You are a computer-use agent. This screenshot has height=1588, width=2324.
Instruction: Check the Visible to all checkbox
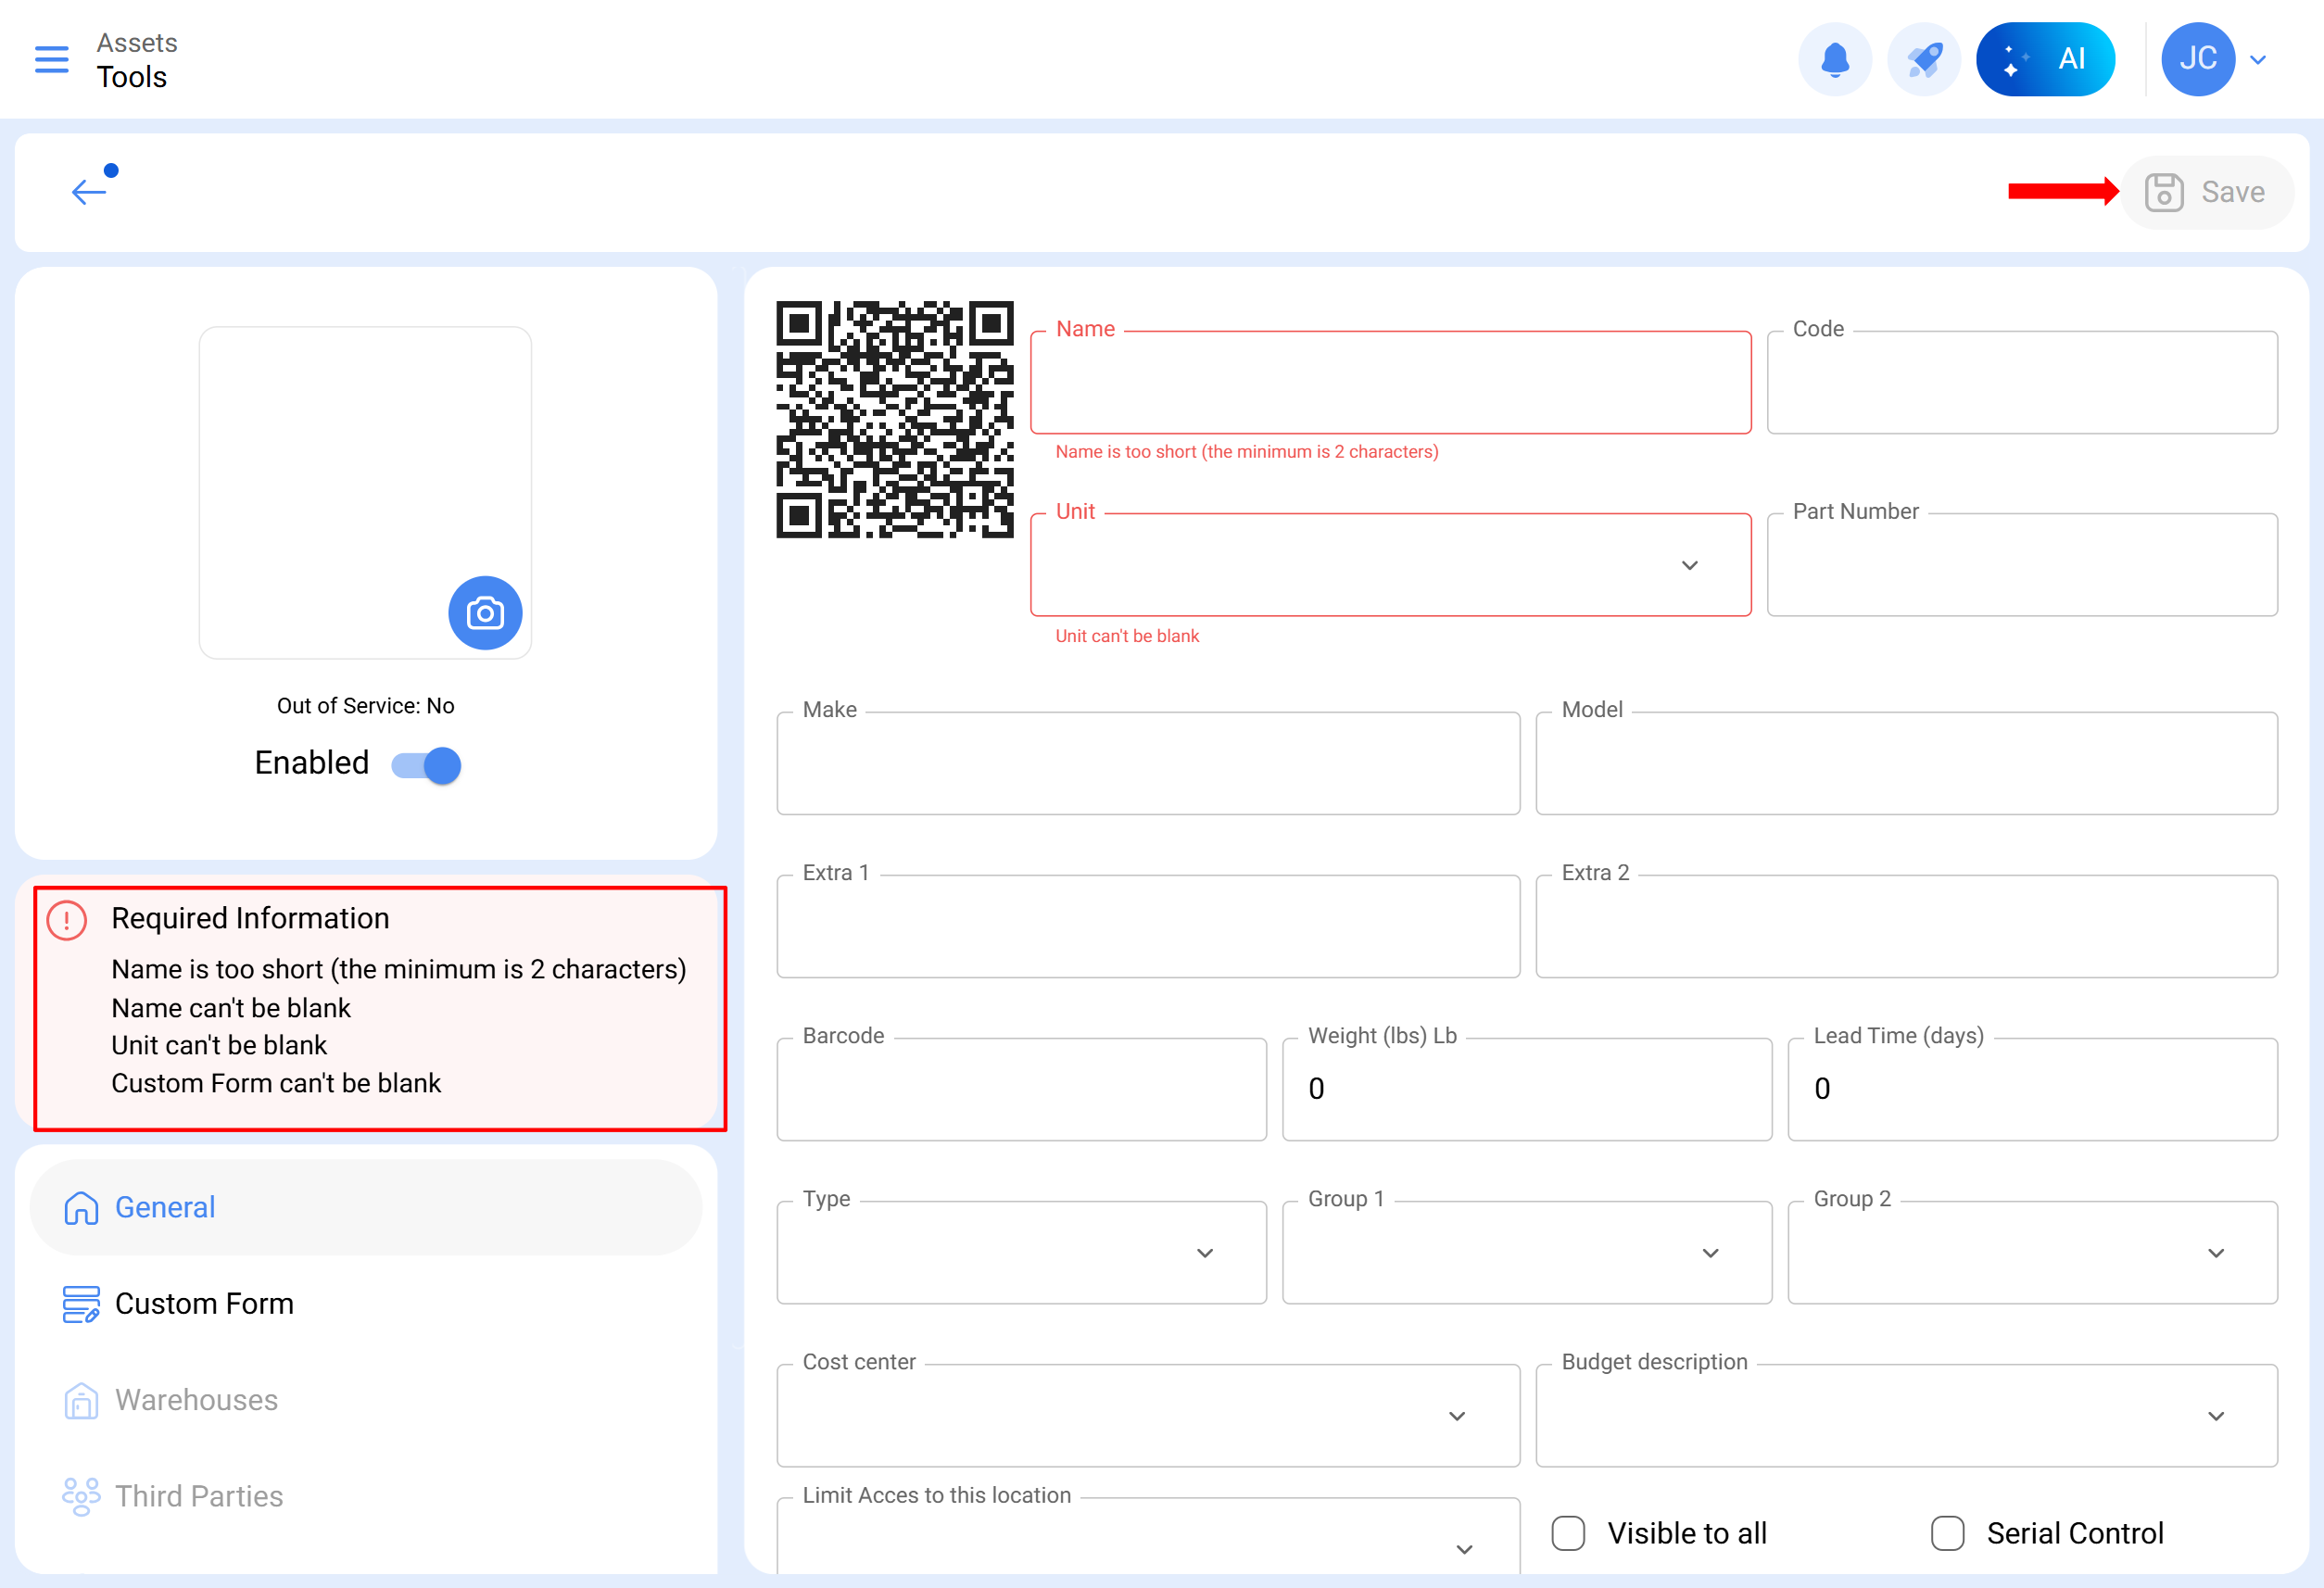(1568, 1532)
